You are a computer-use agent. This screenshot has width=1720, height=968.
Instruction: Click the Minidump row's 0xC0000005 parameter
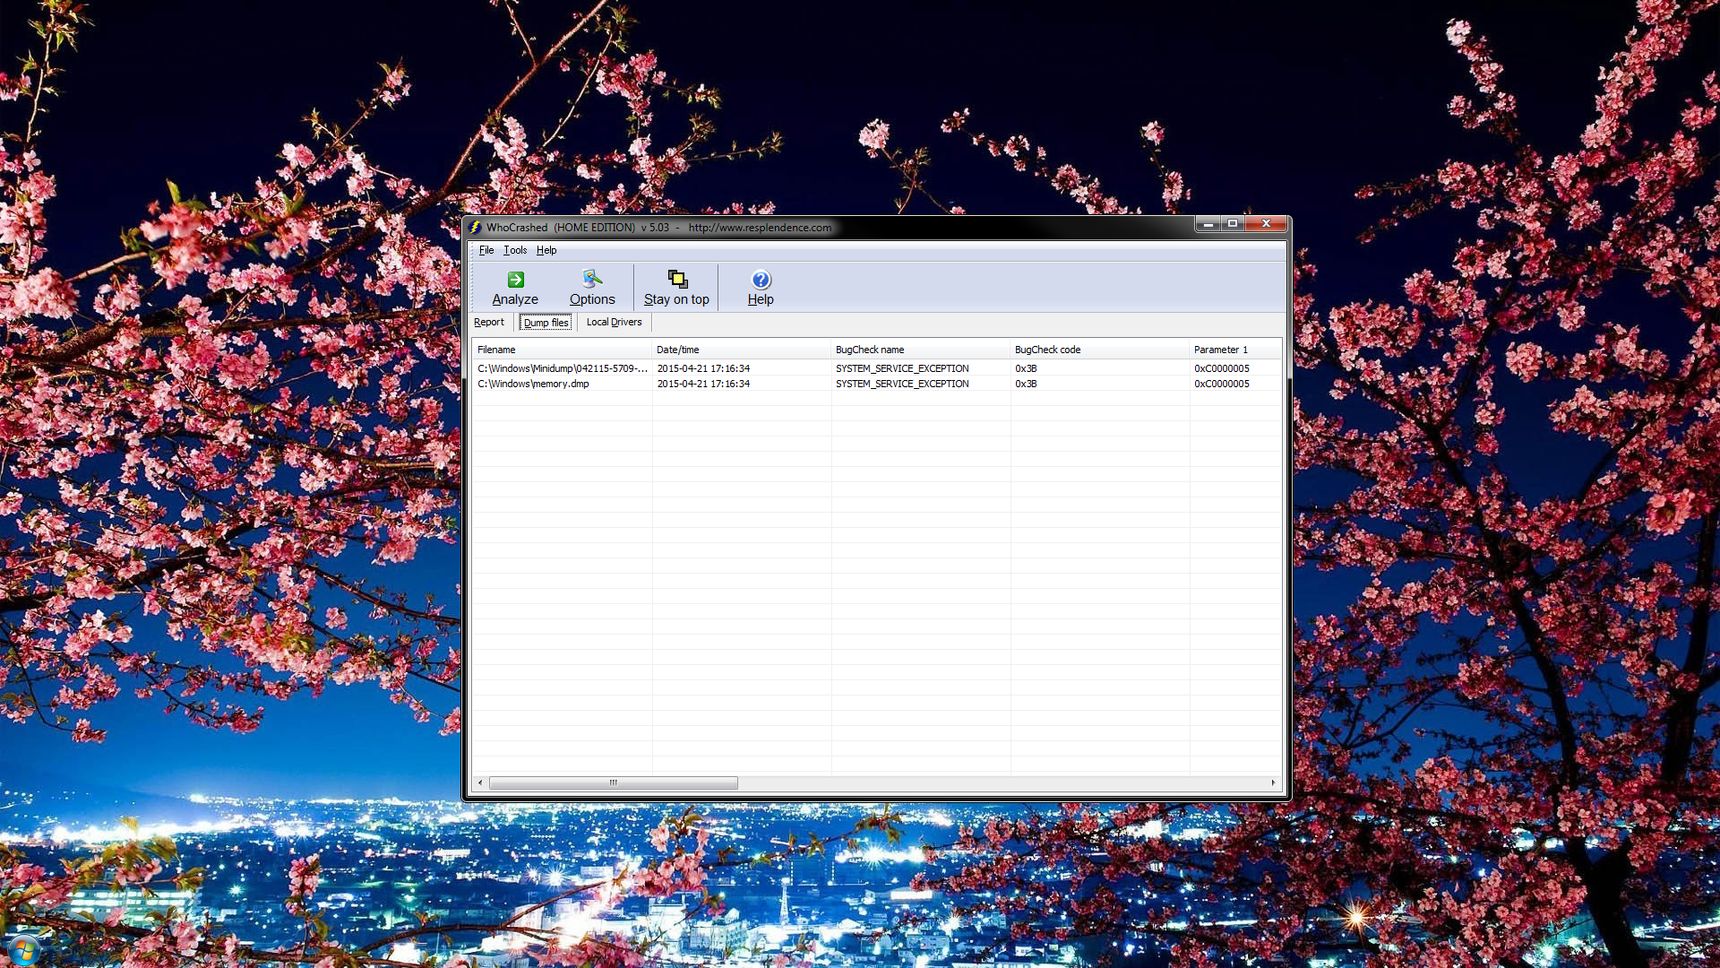click(x=1221, y=368)
